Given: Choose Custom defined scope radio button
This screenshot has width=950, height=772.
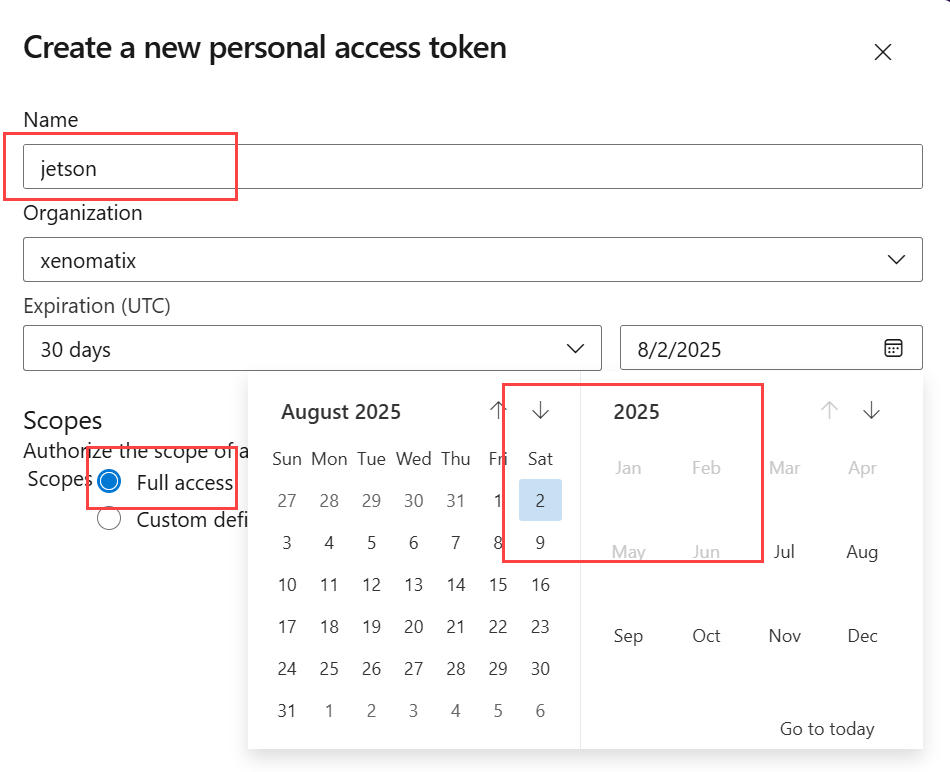Looking at the screenshot, I should pos(109,519).
